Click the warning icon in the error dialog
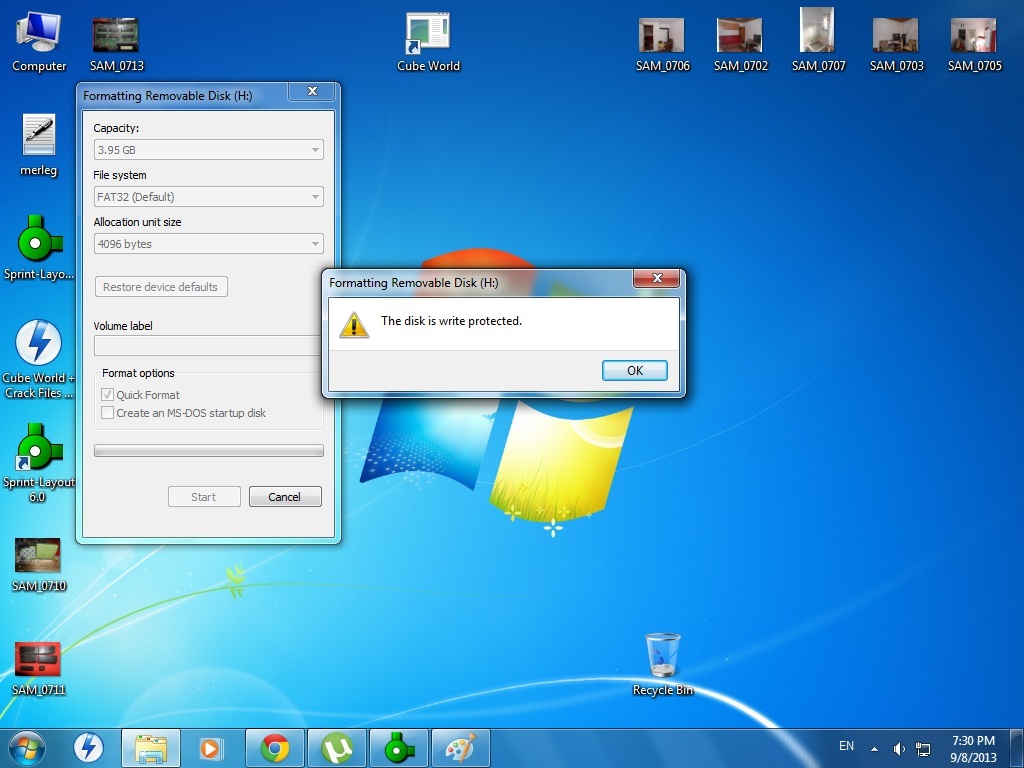The width and height of the screenshot is (1024, 768). coord(354,325)
